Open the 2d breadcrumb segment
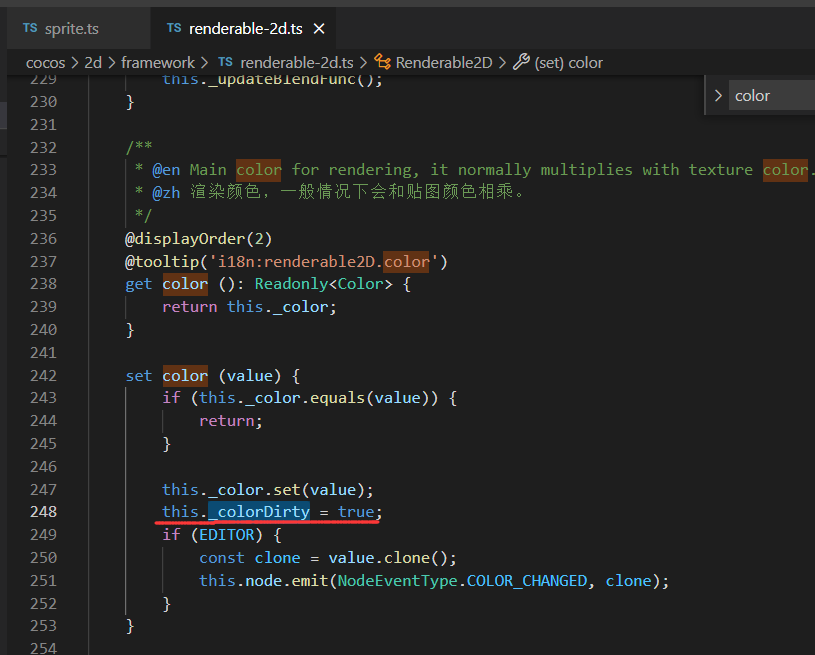Image resolution: width=815 pixels, height=655 pixels. click(93, 63)
